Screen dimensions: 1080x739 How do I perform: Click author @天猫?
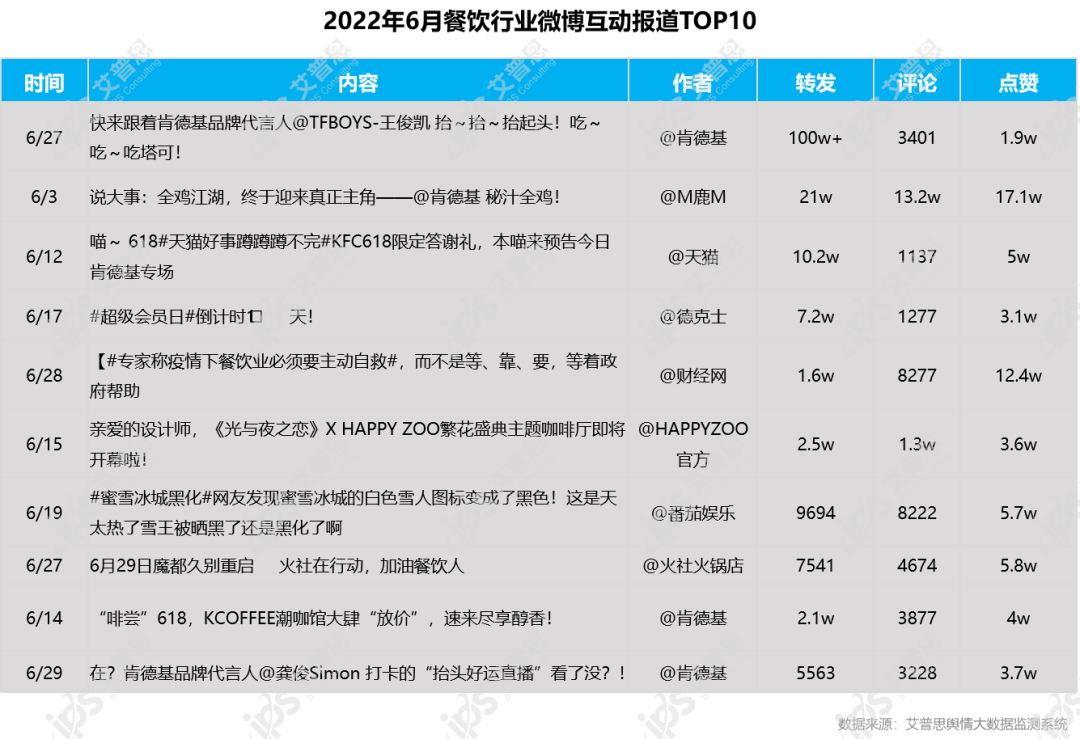(693, 257)
